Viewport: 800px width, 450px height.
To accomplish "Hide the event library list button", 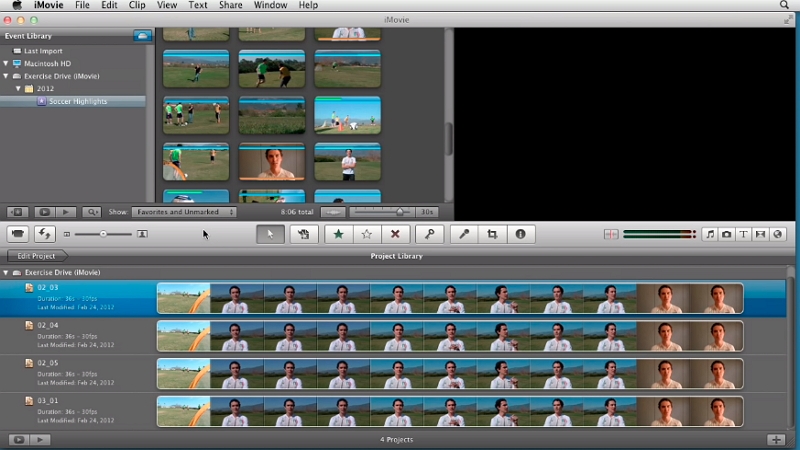I will [x=17, y=212].
